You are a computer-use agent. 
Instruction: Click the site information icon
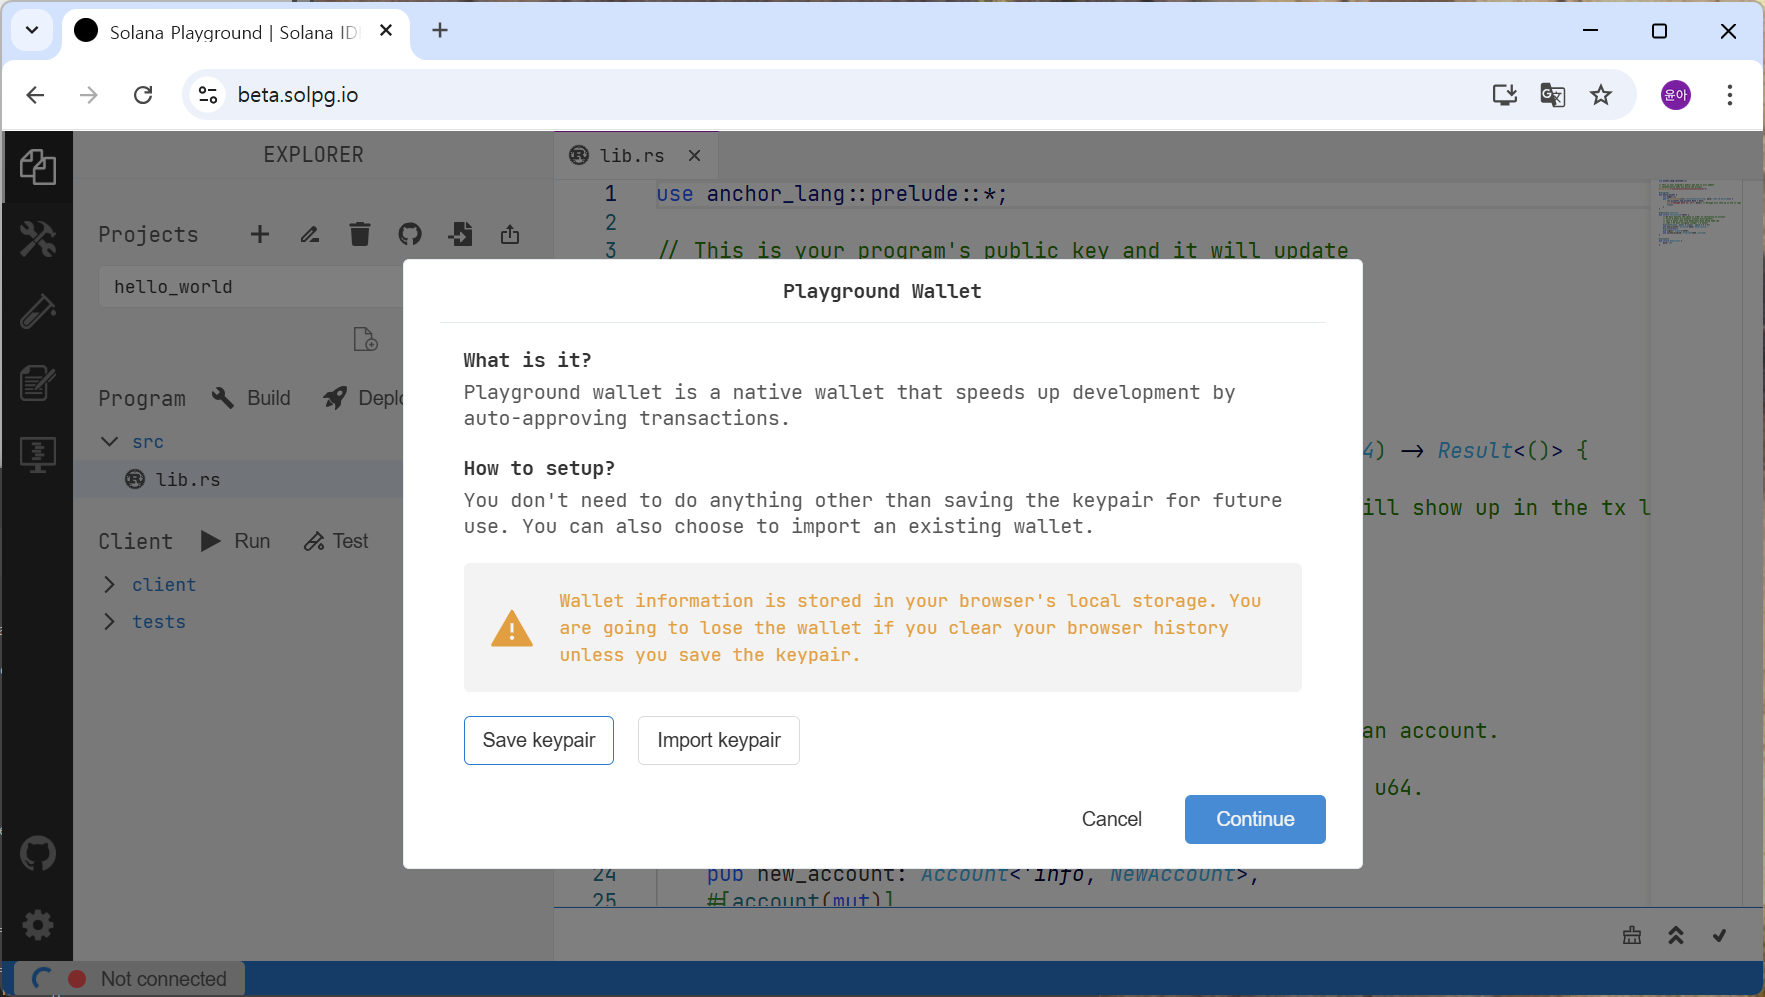tap(208, 95)
